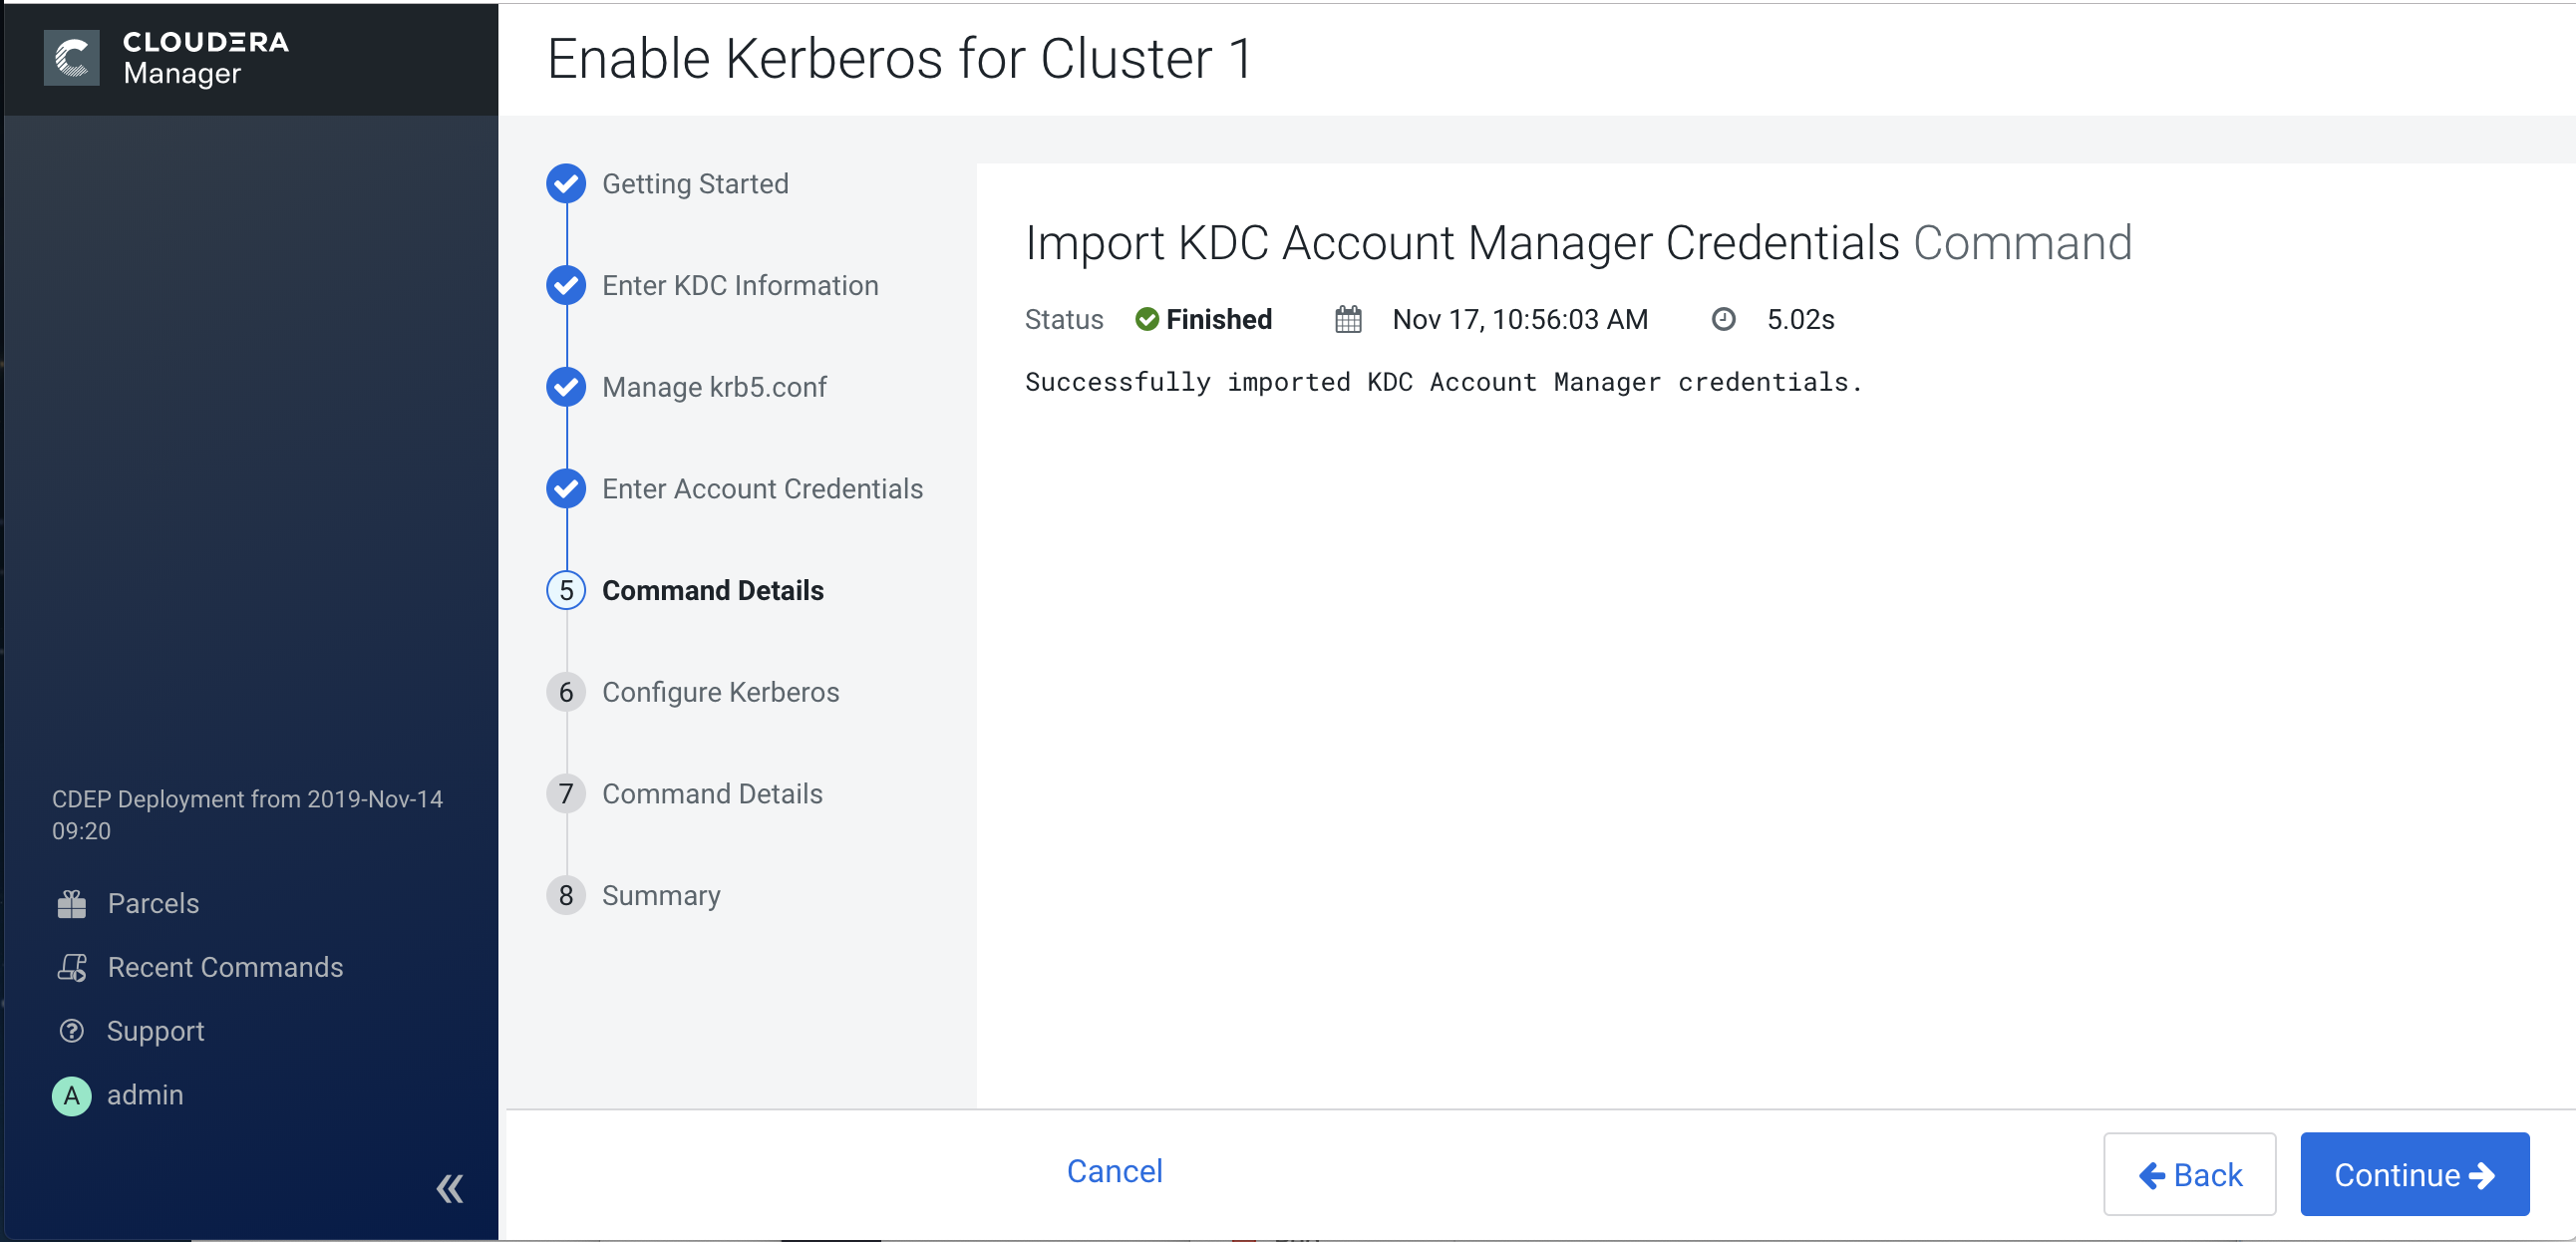Viewport: 2576px width, 1242px height.
Task: Click the green Finished status checkmark
Action: click(1147, 319)
